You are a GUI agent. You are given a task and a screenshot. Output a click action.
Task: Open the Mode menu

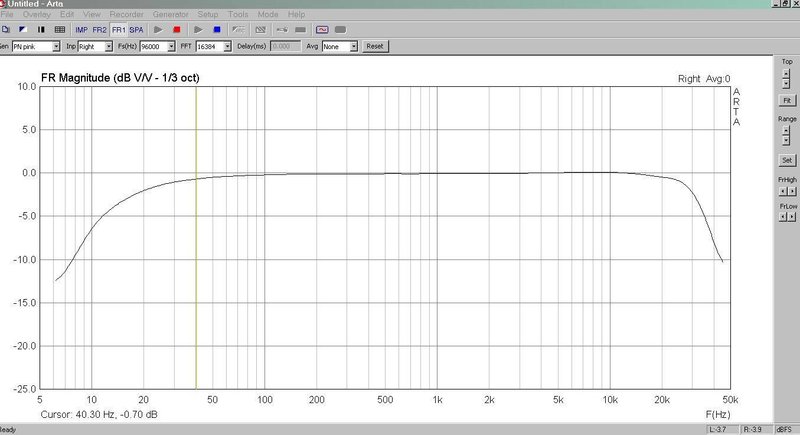coord(268,14)
